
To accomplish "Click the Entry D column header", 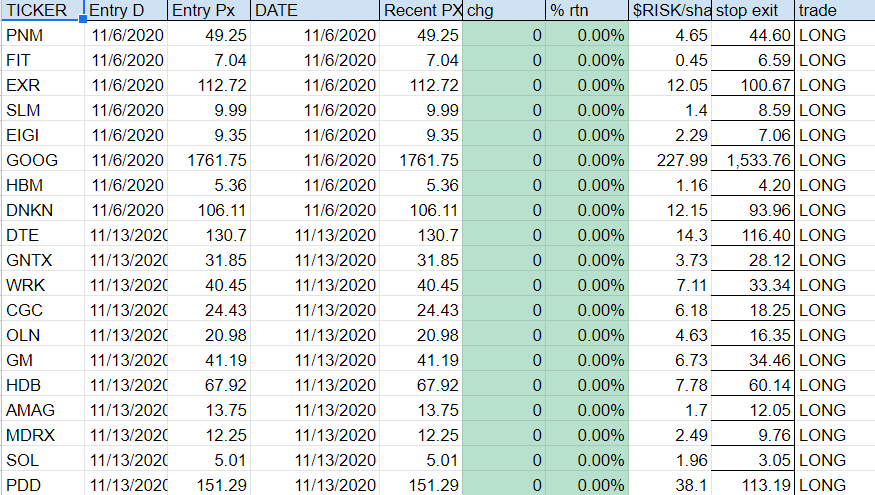I will pyautogui.click(x=126, y=10).
